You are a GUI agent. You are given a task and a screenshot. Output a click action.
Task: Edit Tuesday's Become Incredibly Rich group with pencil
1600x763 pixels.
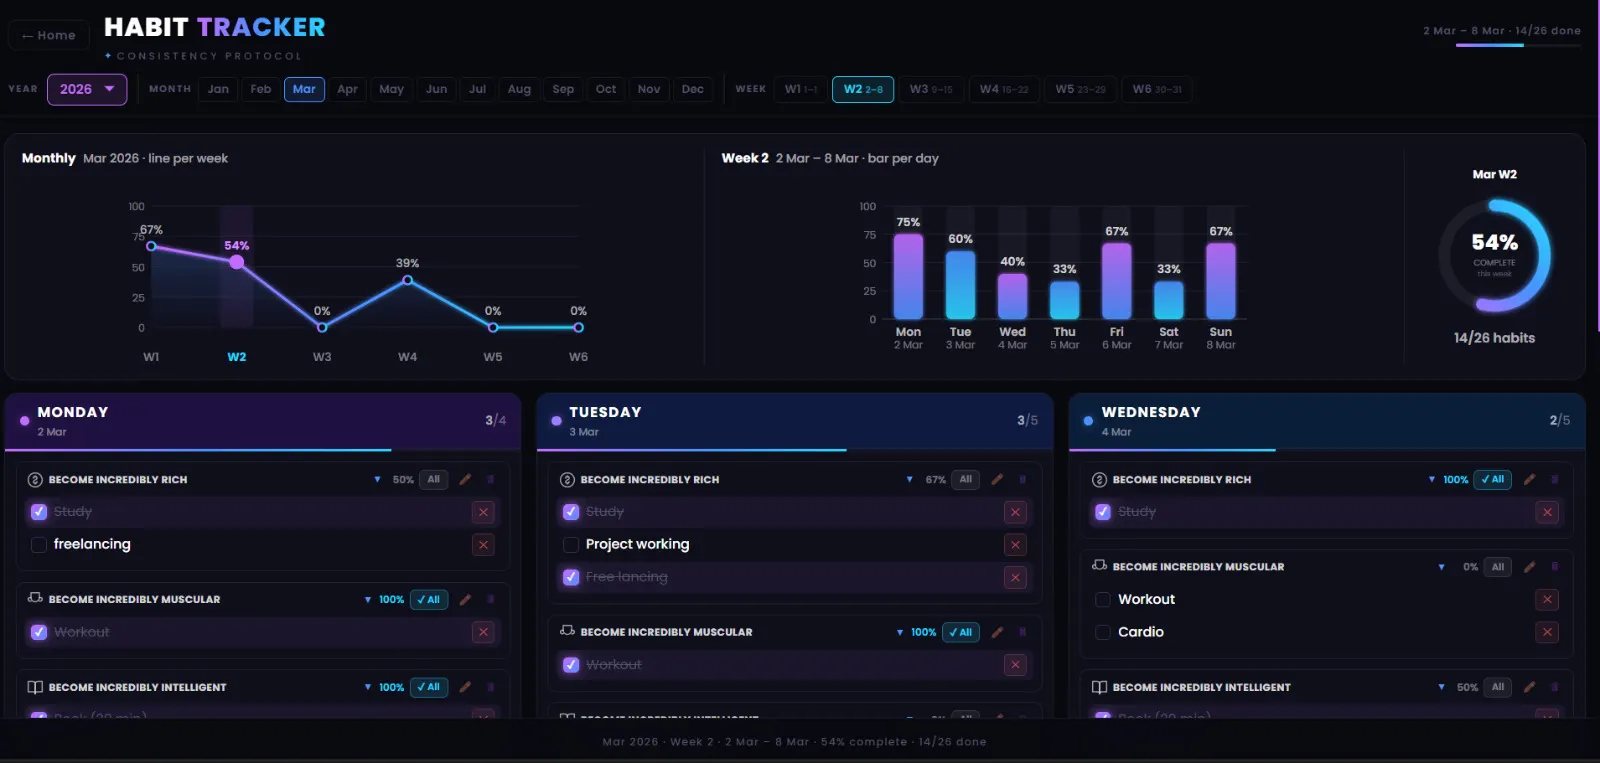click(997, 479)
